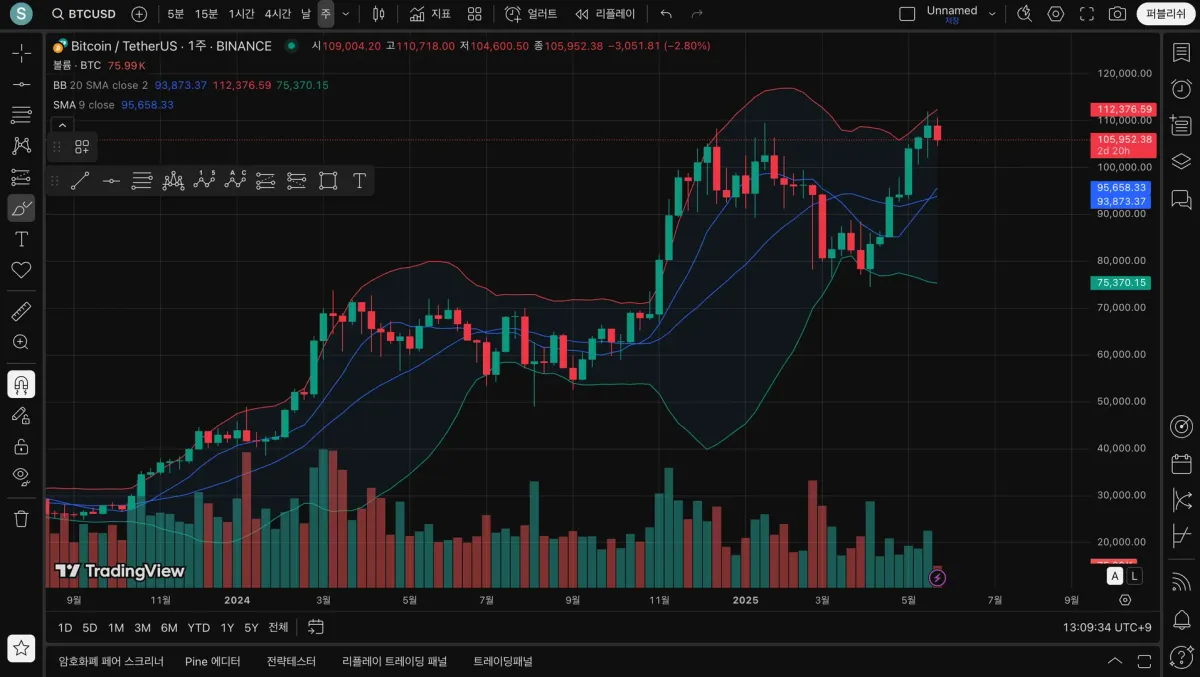Enter fullscreen mode from the top toolbar
Viewport: 1200px width, 677px height.
pyautogui.click(x=1087, y=14)
